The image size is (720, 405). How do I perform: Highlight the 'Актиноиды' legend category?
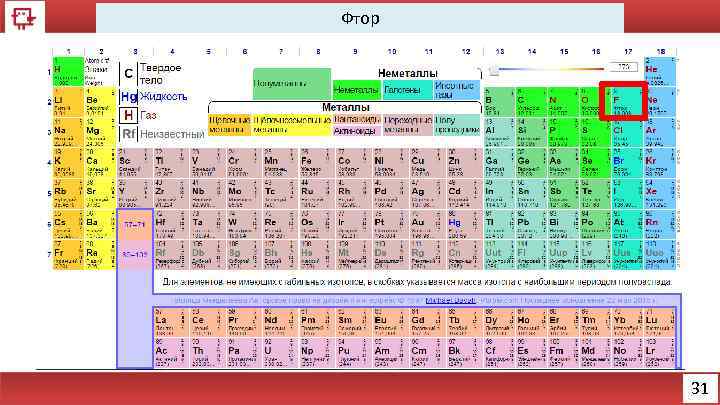click(x=357, y=130)
